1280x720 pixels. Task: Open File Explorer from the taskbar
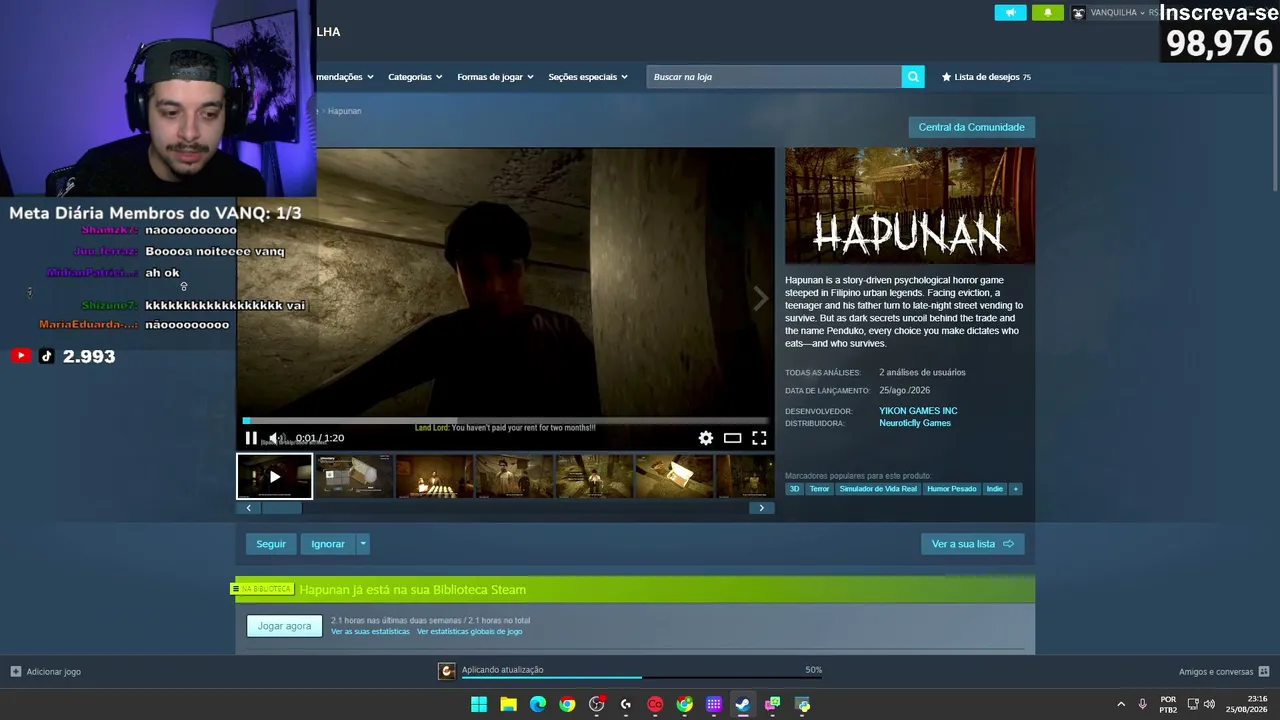pos(508,704)
